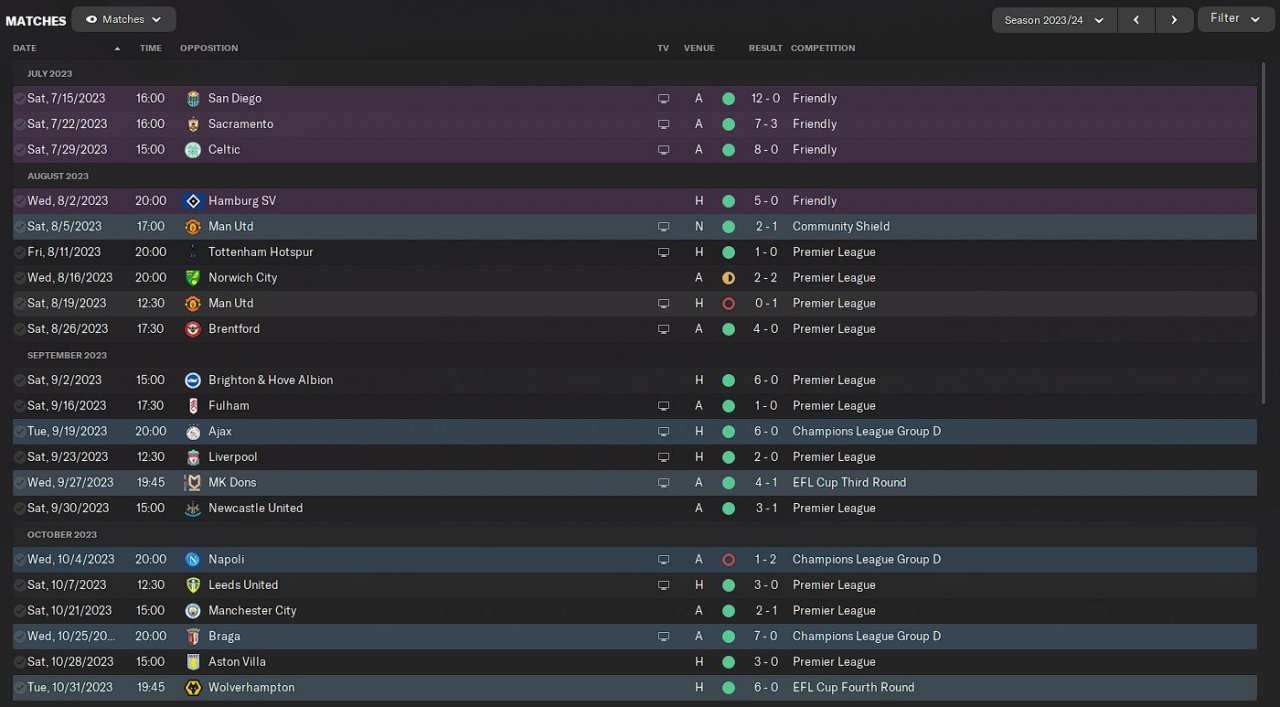Screen dimensions: 1280x707
Task: Sort by the COMPETITION column header
Action: 823,48
